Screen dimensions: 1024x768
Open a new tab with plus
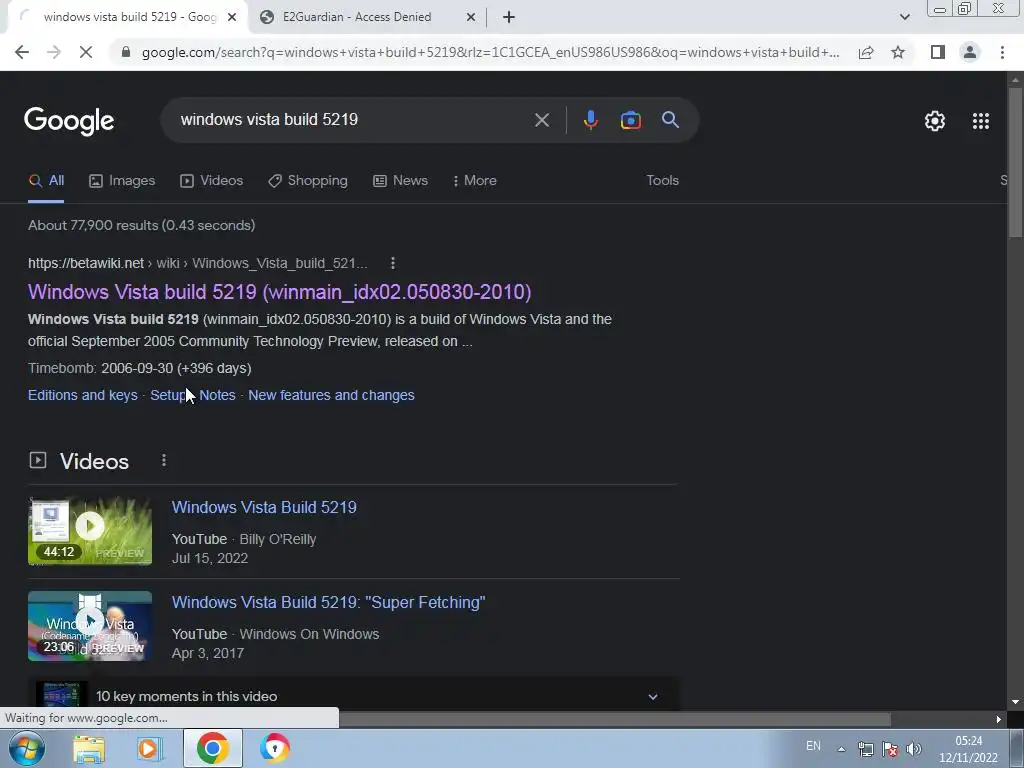click(x=509, y=18)
